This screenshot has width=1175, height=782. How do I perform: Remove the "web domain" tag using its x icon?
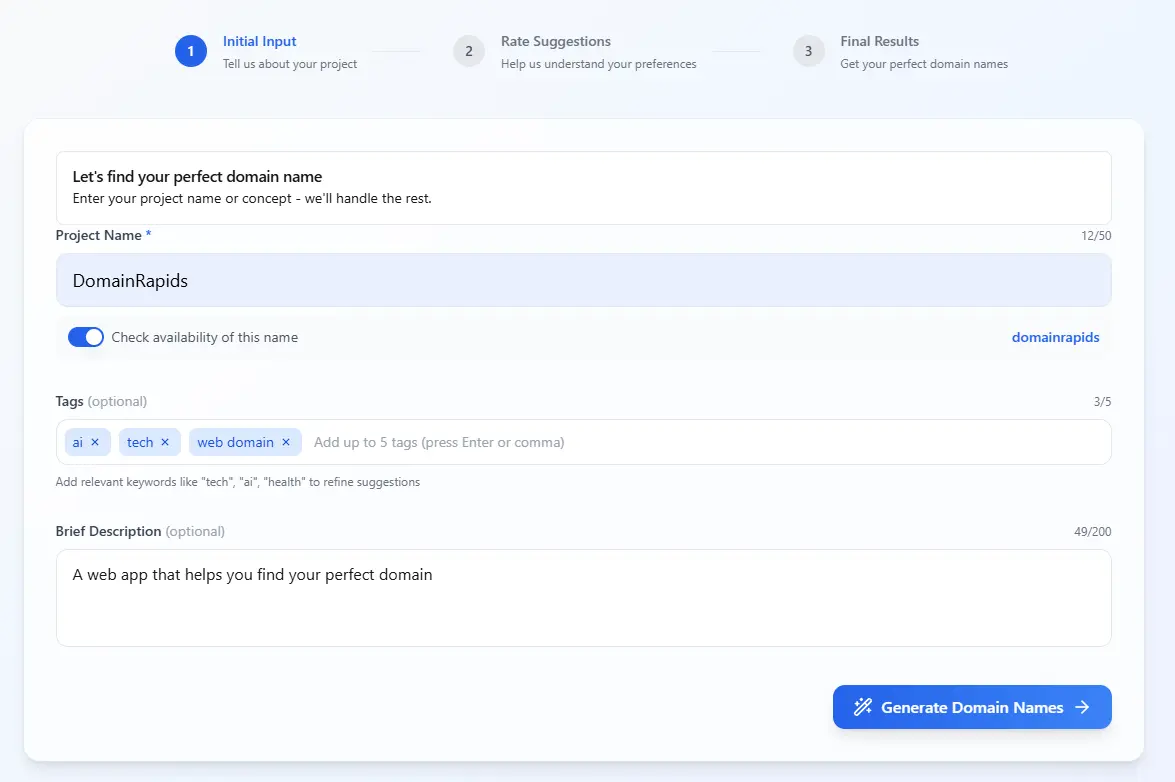tap(285, 441)
